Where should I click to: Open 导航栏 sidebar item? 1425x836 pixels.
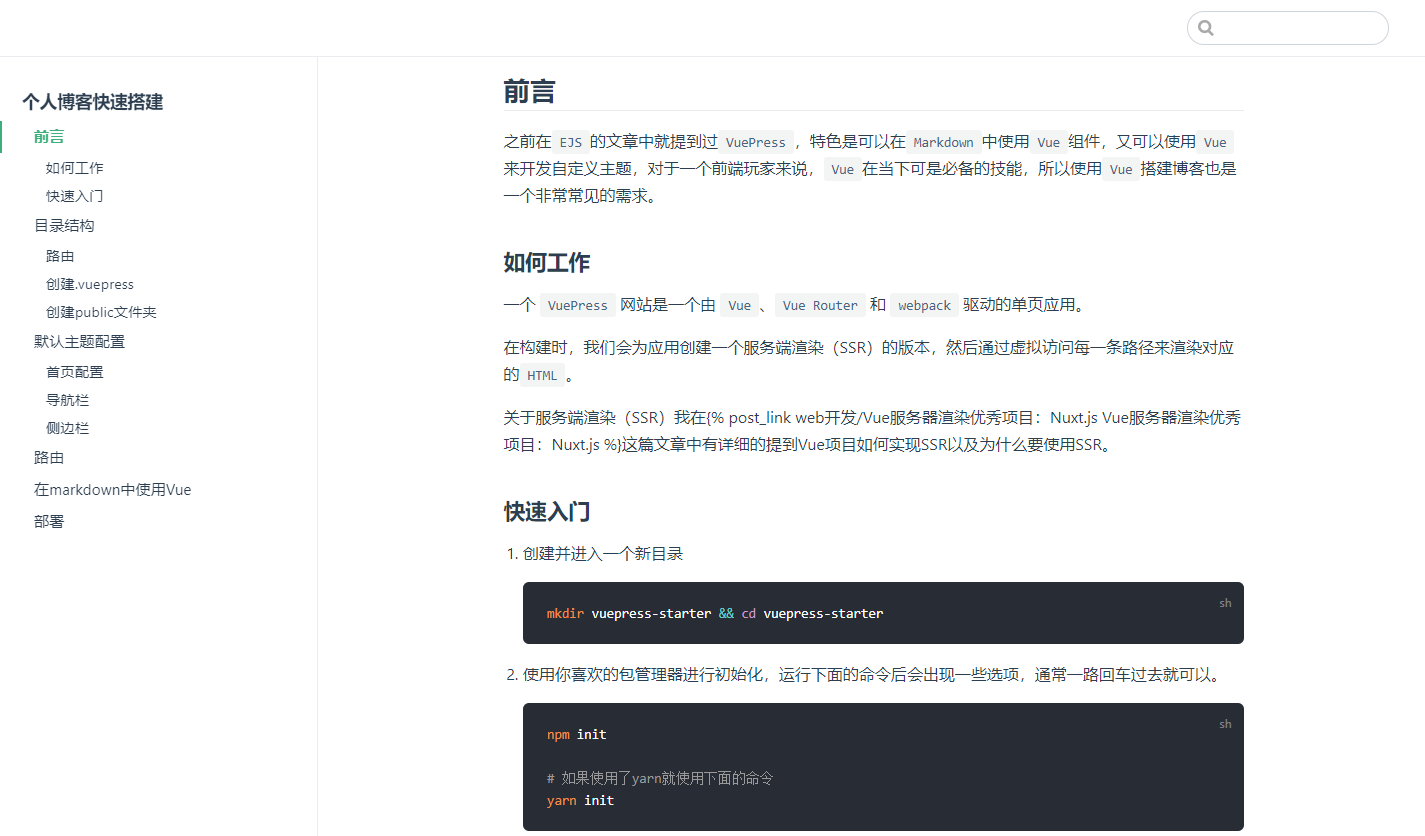(x=68, y=400)
